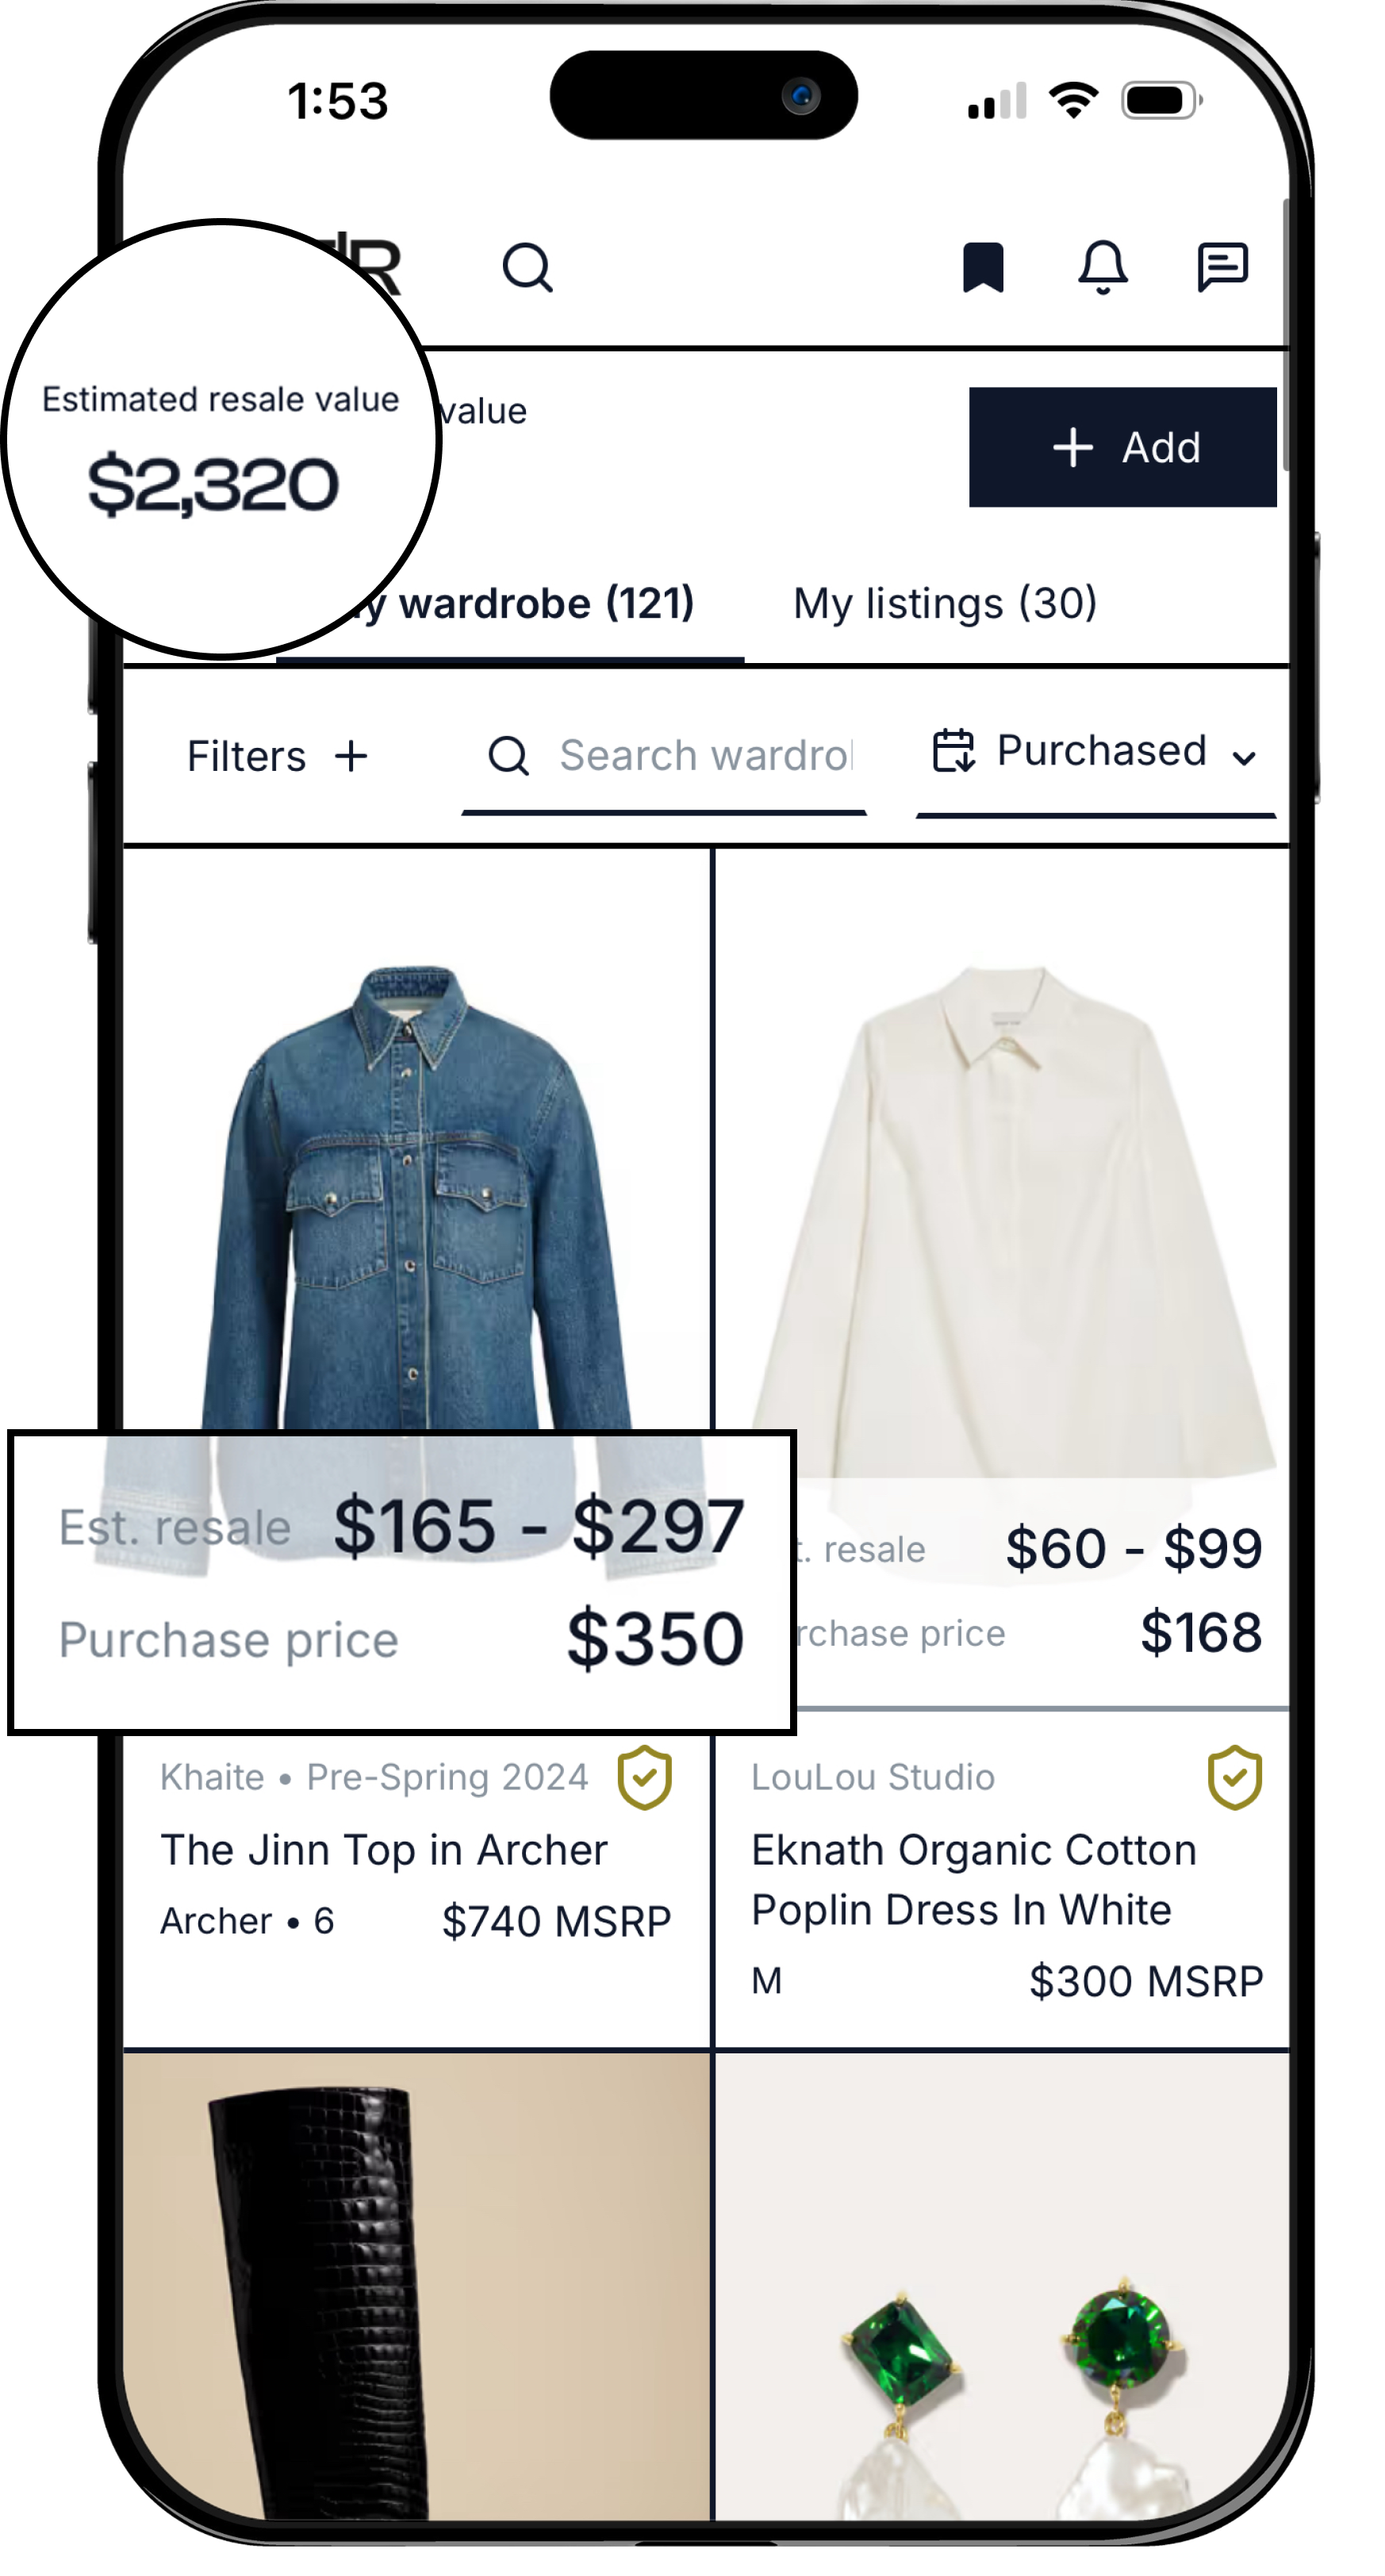This screenshot has width=1385, height=2576.
Task: Click the Search wardrobe input field
Action: tap(664, 756)
